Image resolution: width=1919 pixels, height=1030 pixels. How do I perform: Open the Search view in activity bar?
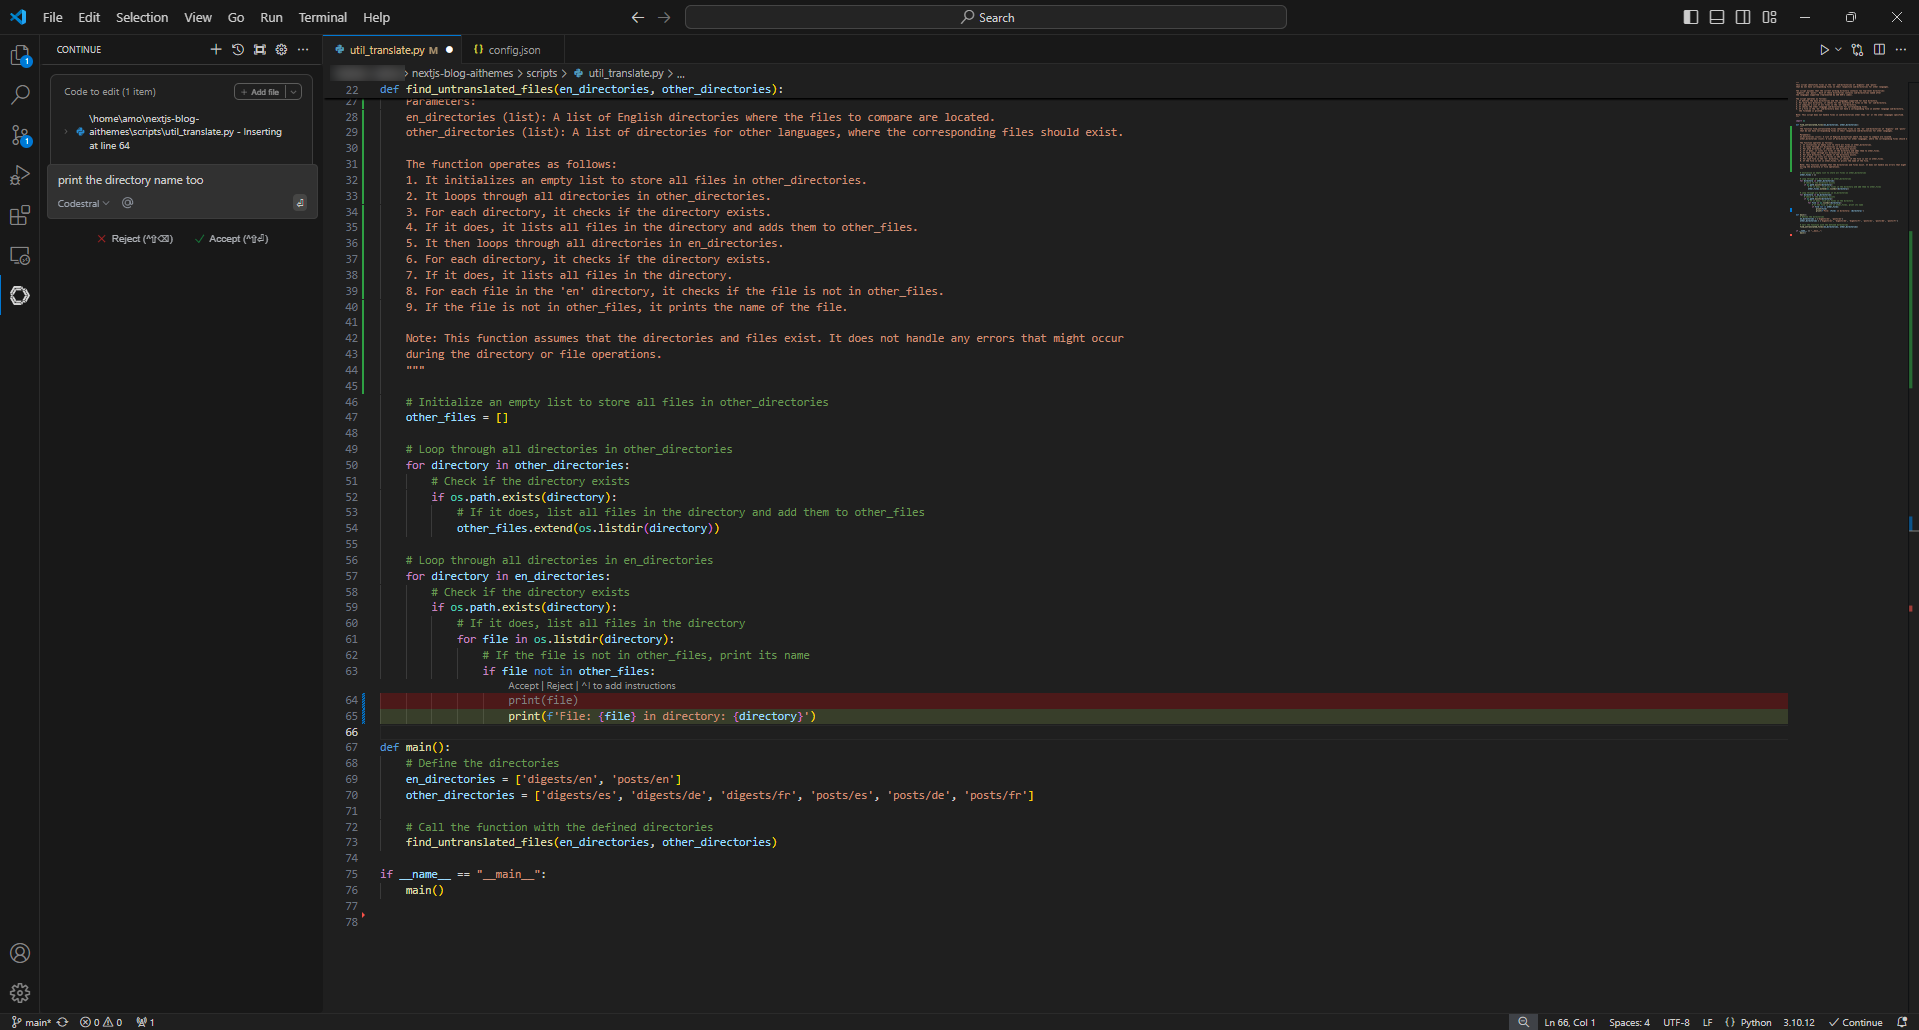click(20, 95)
